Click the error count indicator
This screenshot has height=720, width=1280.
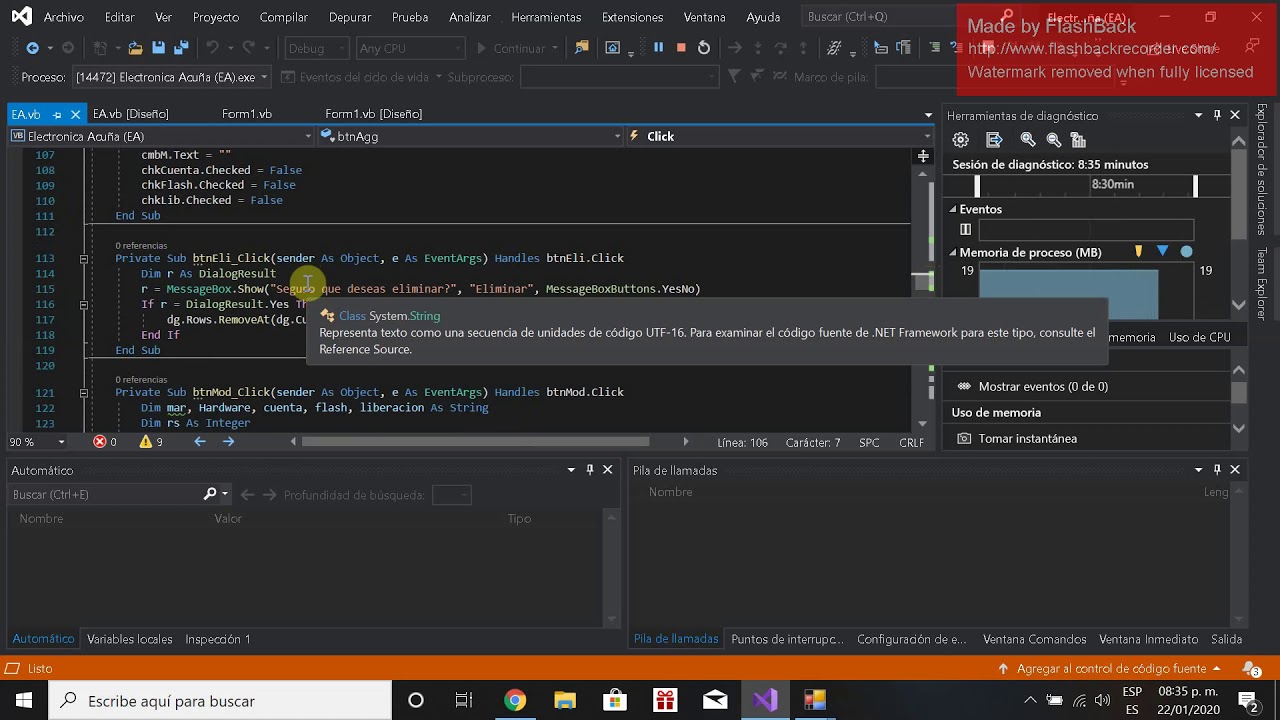click(105, 442)
